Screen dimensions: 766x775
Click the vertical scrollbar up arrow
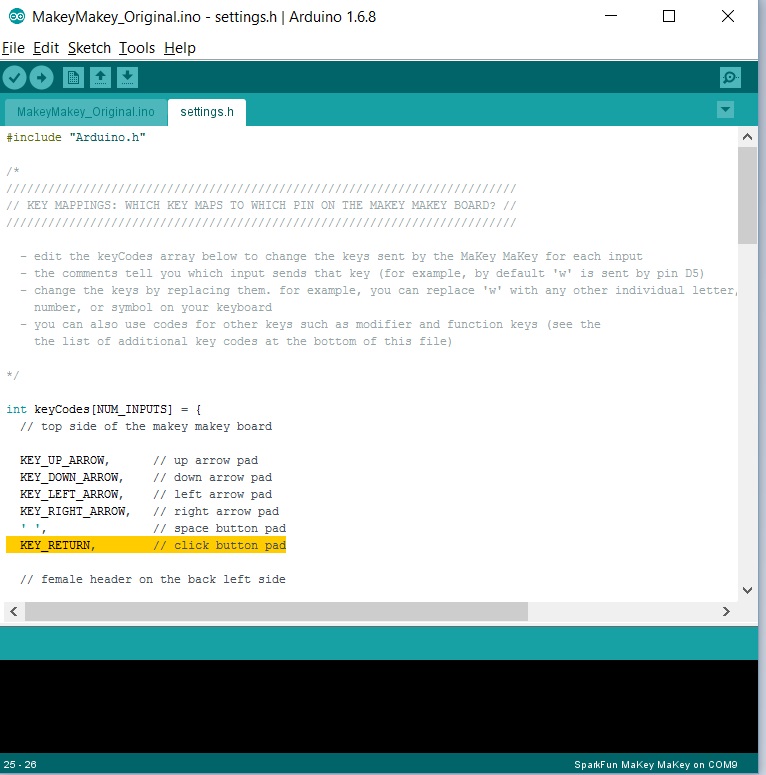[x=747, y=137]
